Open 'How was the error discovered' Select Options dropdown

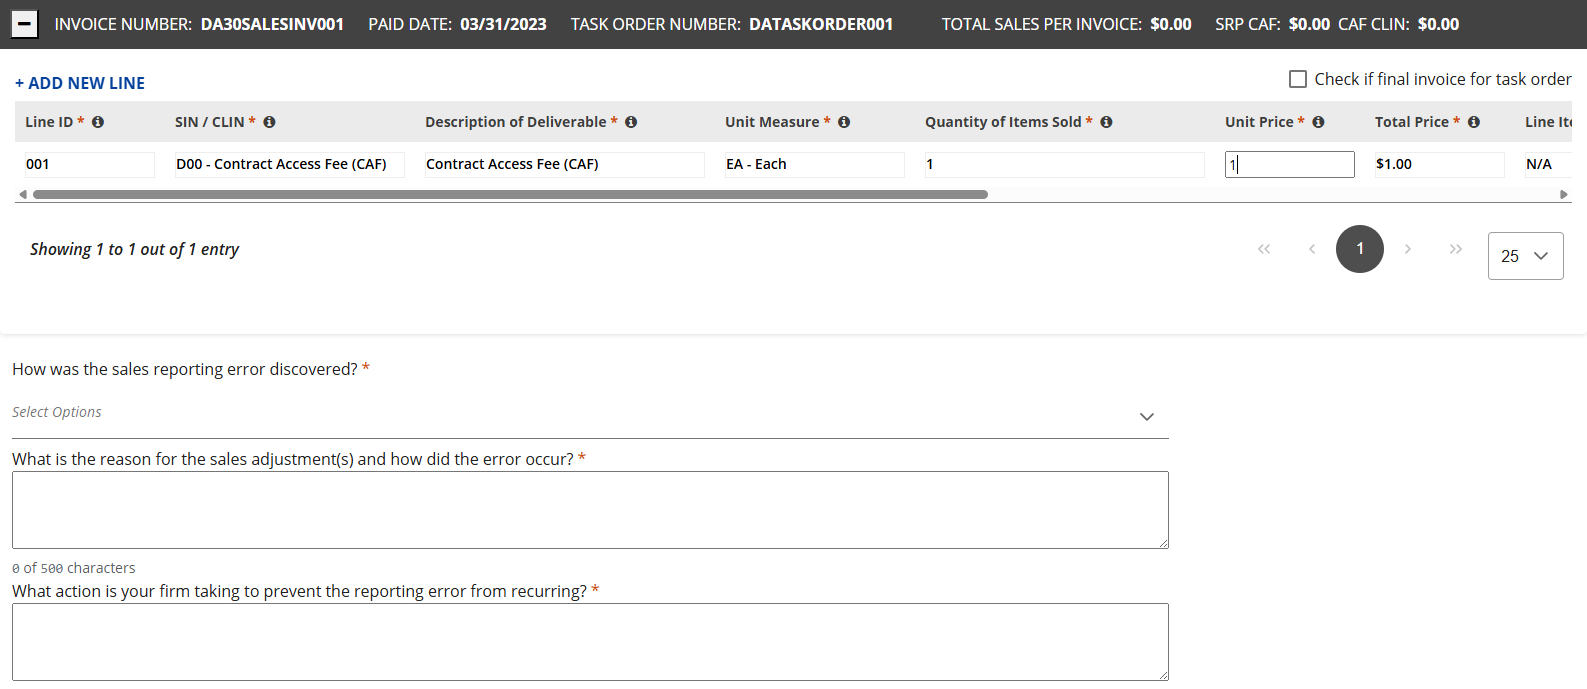tap(590, 415)
